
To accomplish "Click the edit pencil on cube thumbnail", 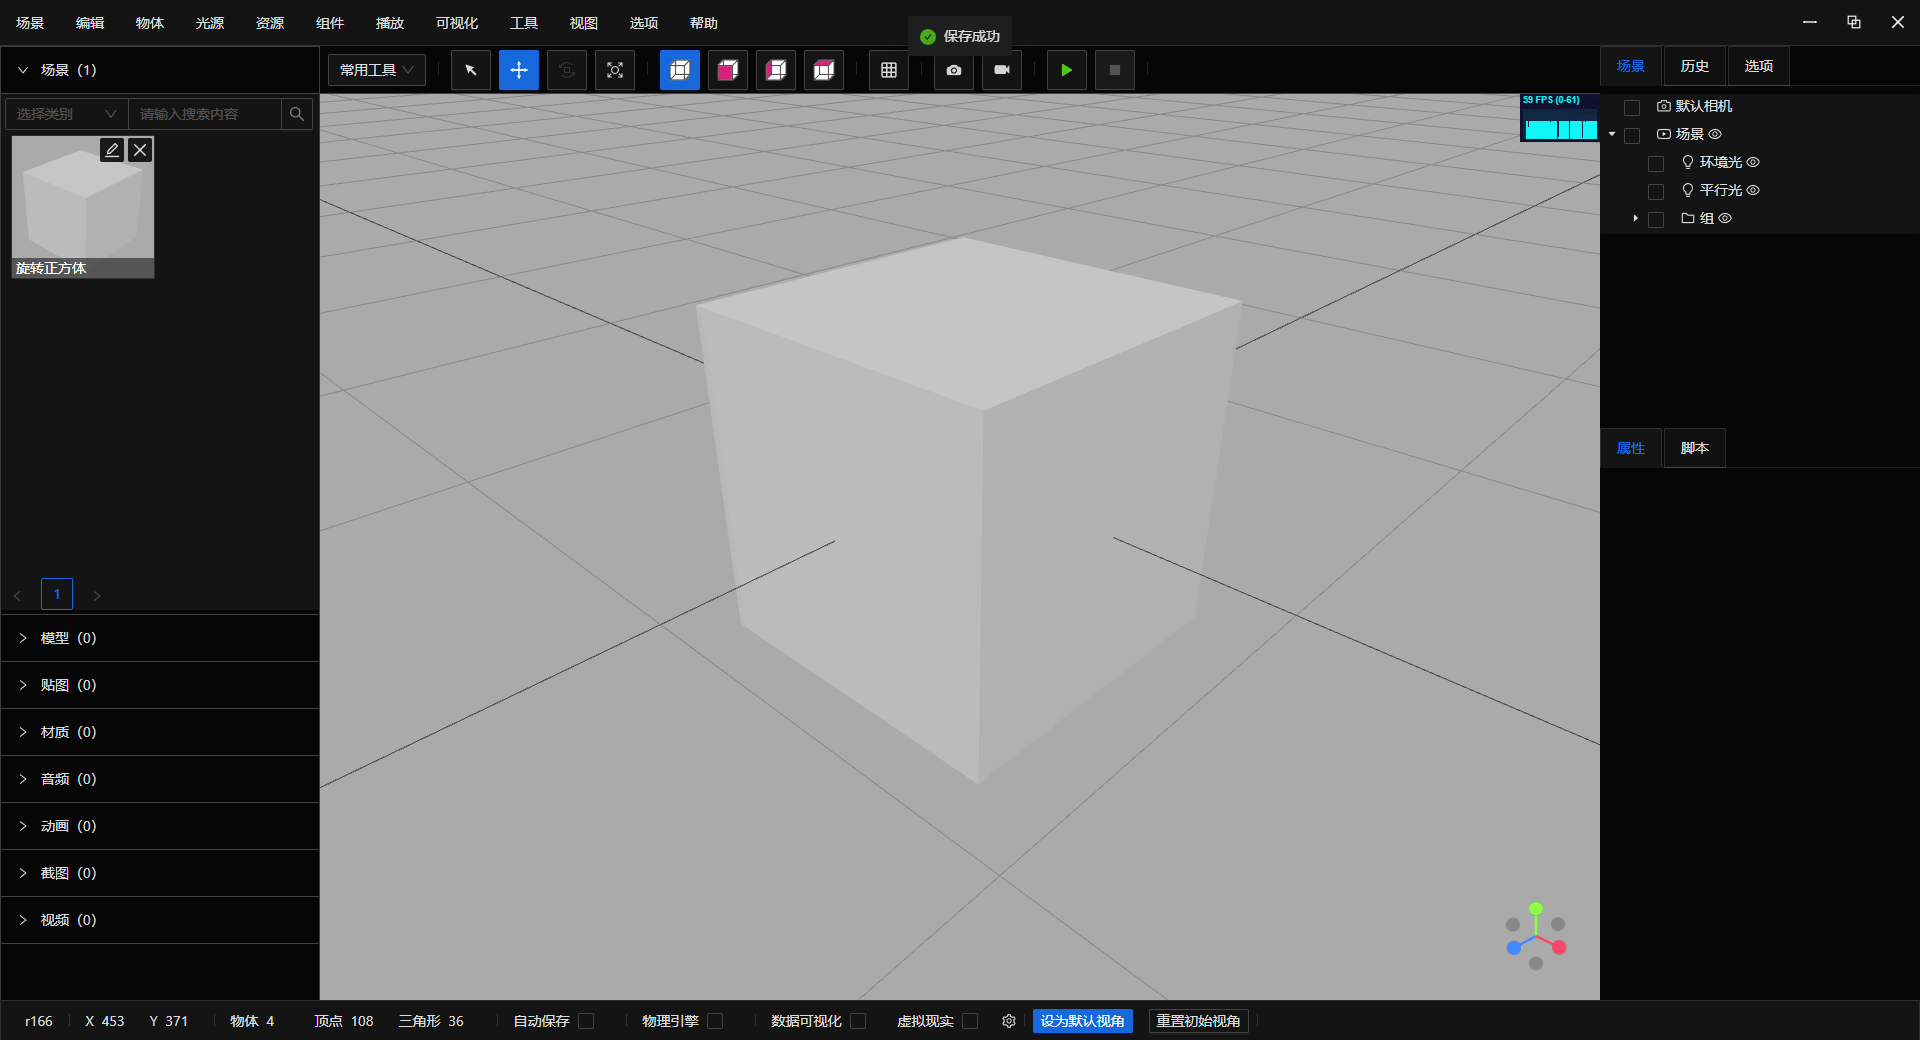I will (112, 150).
